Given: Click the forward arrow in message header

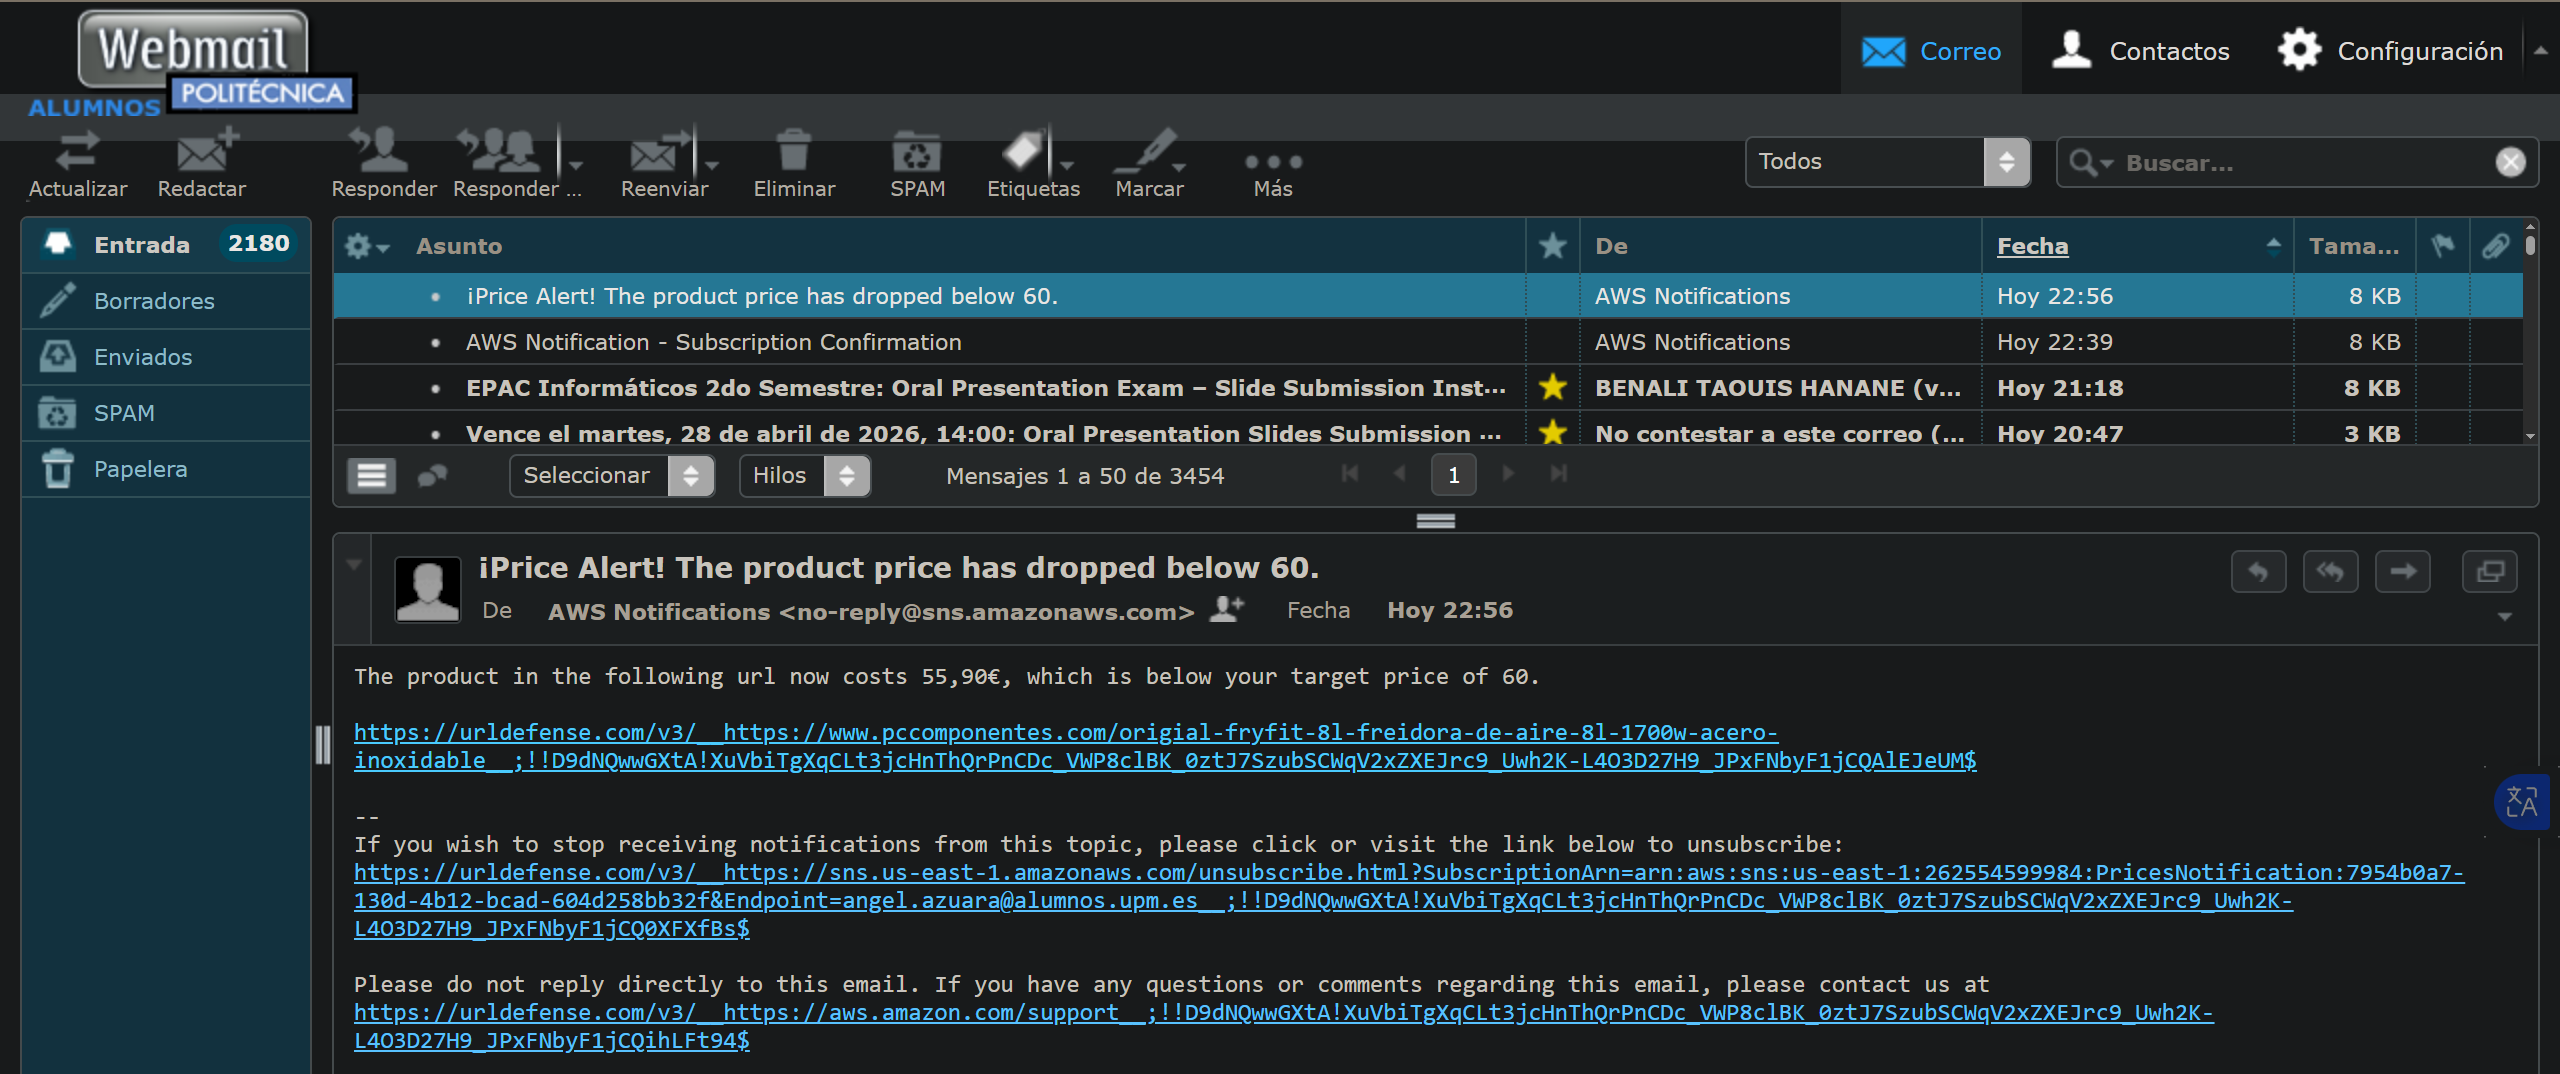Looking at the screenshot, I should coord(2402,572).
